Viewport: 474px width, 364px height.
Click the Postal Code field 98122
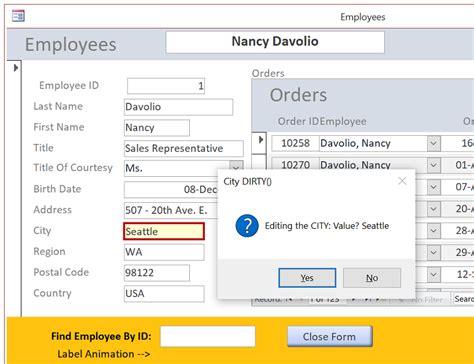pyautogui.click(x=157, y=273)
